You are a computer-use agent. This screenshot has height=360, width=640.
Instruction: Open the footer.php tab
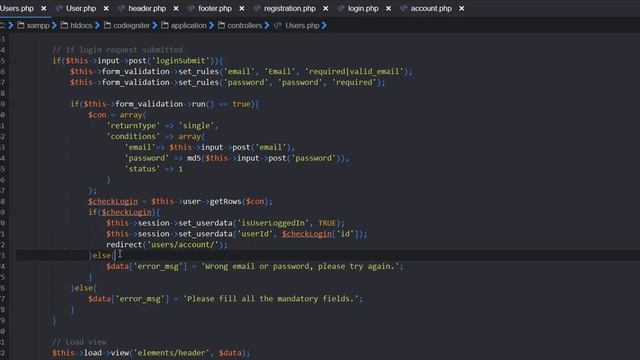pyautogui.click(x=215, y=8)
